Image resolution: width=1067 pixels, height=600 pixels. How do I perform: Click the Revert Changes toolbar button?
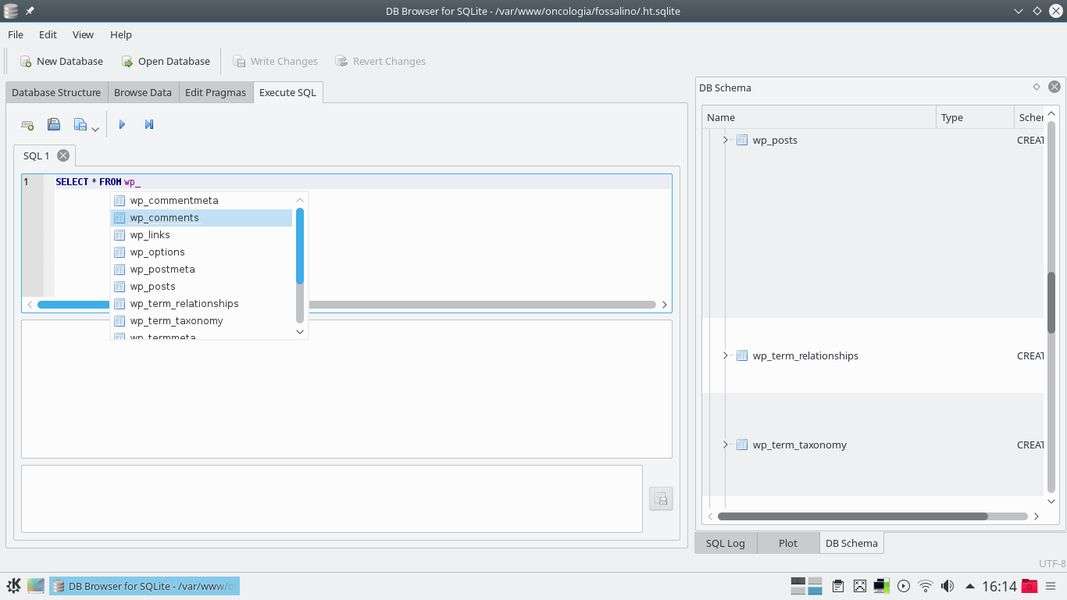coord(380,61)
